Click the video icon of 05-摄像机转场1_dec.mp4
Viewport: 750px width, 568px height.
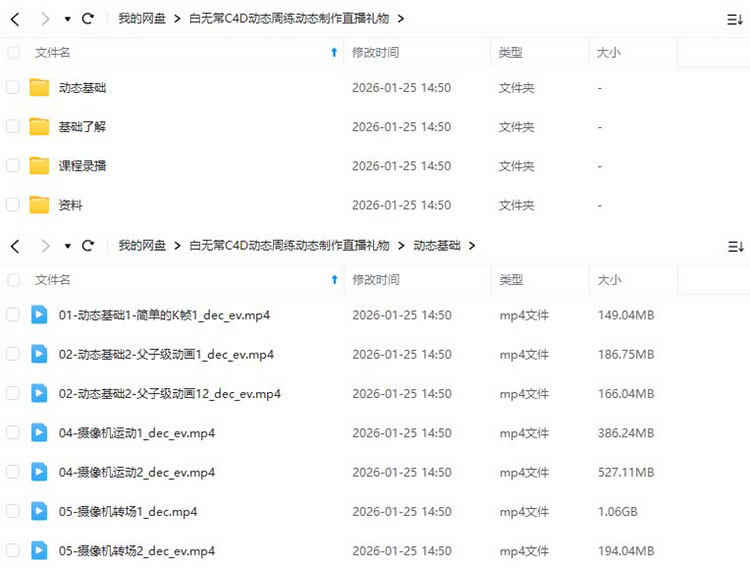coord(39,511)
